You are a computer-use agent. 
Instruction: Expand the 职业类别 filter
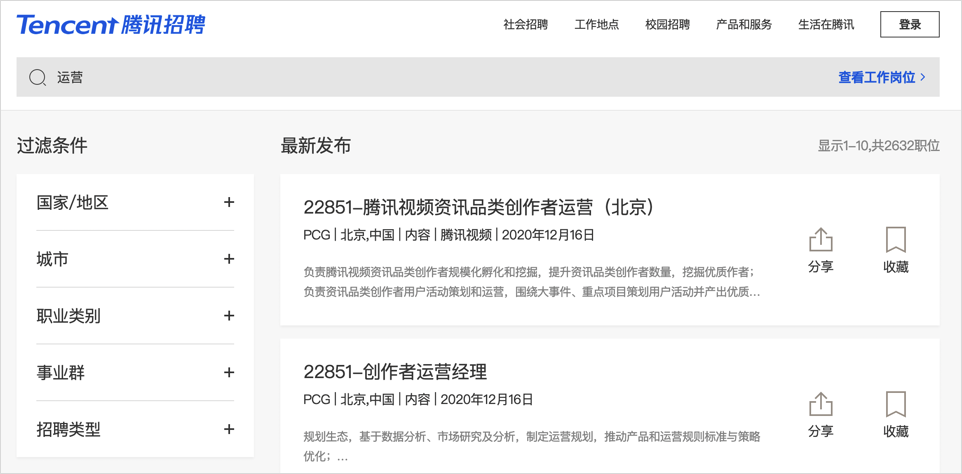tap(135, 316)
